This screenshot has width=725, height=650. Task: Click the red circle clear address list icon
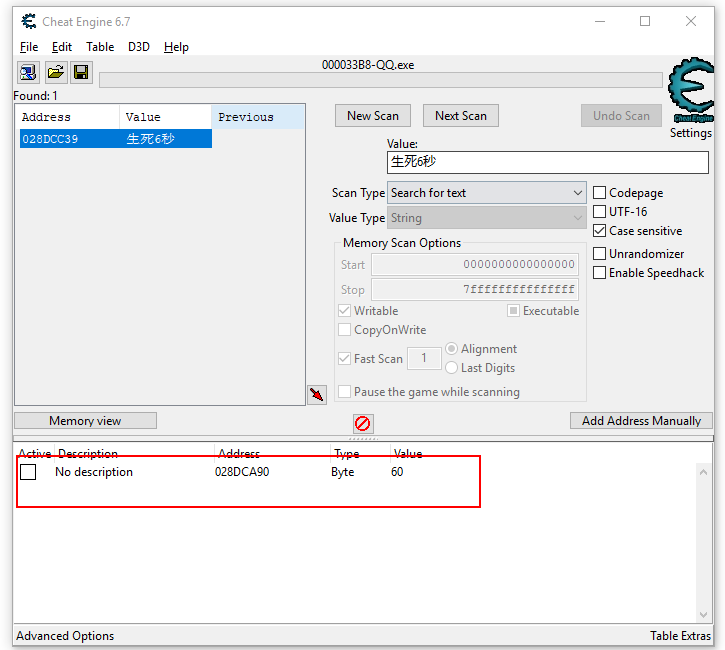(363, 423)
